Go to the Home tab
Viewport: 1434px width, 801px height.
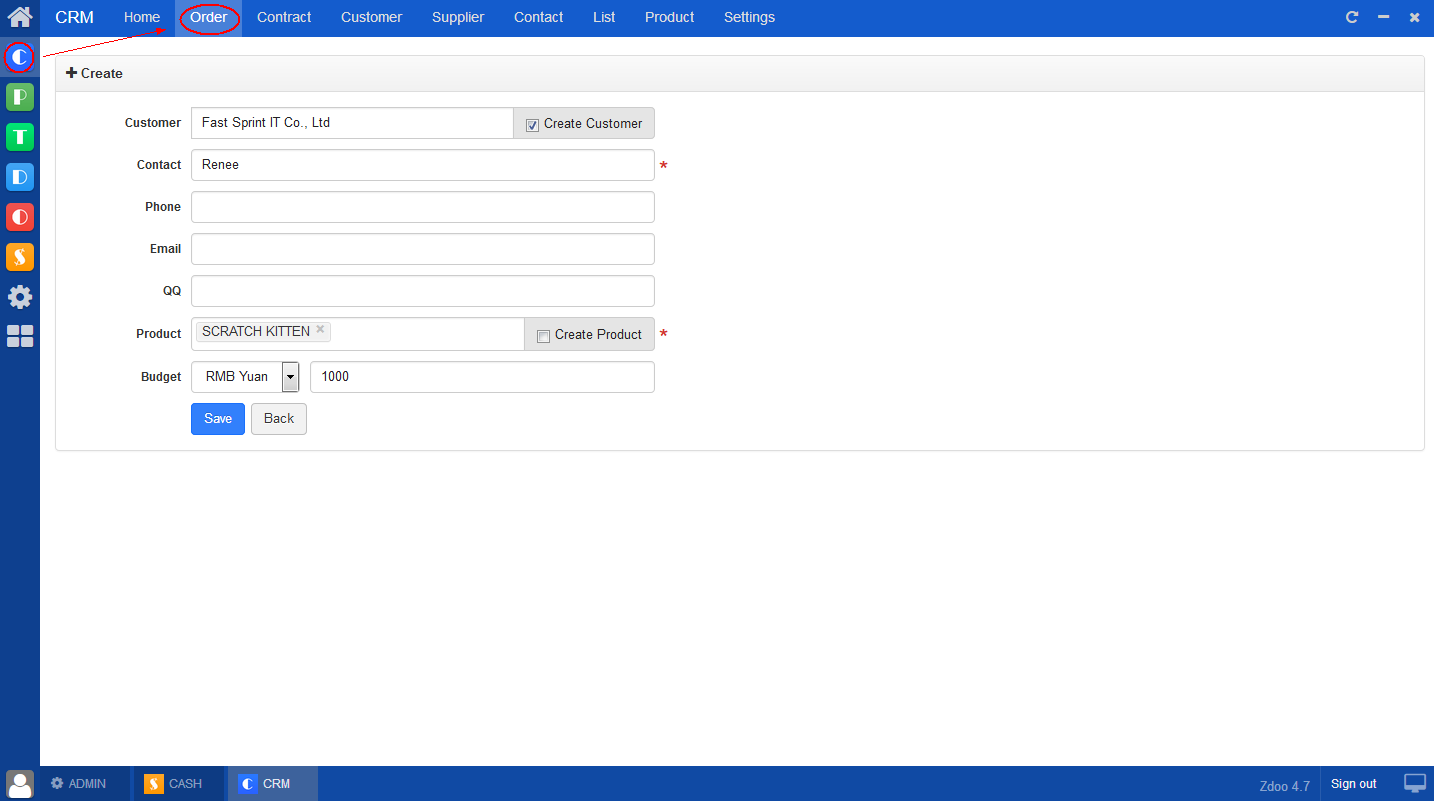(142, 17)
